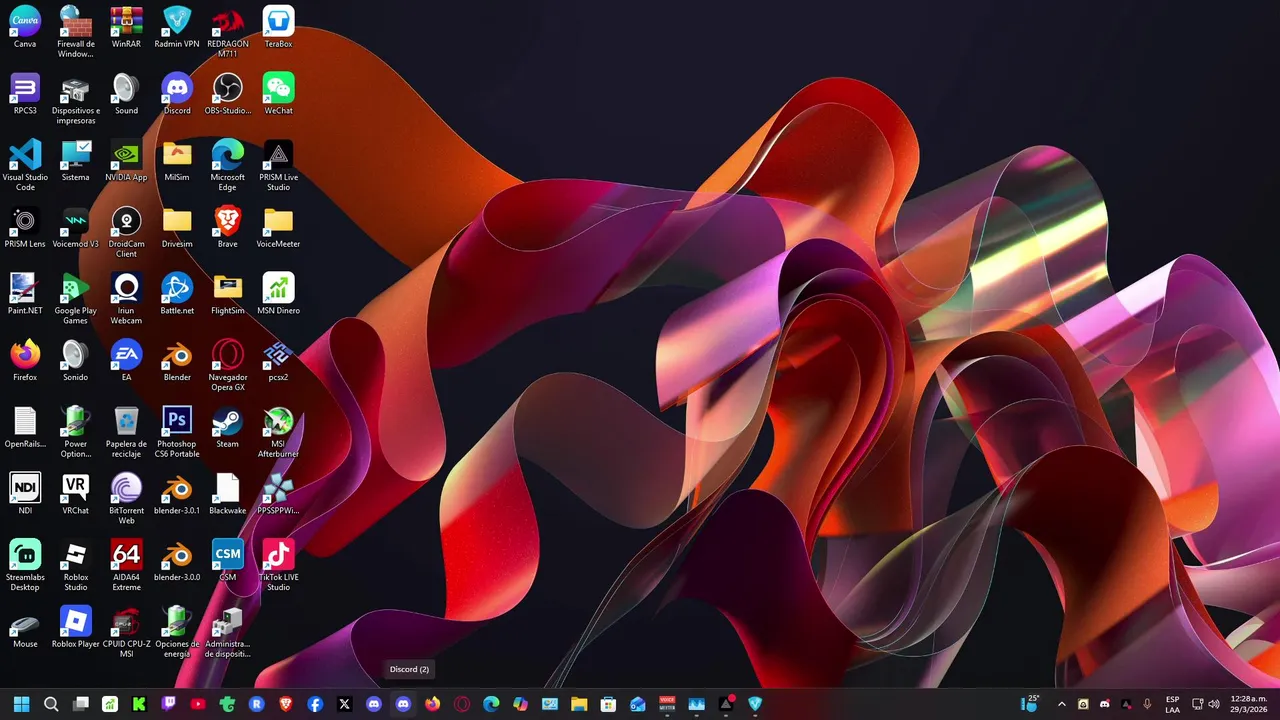Launch WinRAR from the desktop
The height and width of the screenshot is (720, 1280).
point(126,27)
